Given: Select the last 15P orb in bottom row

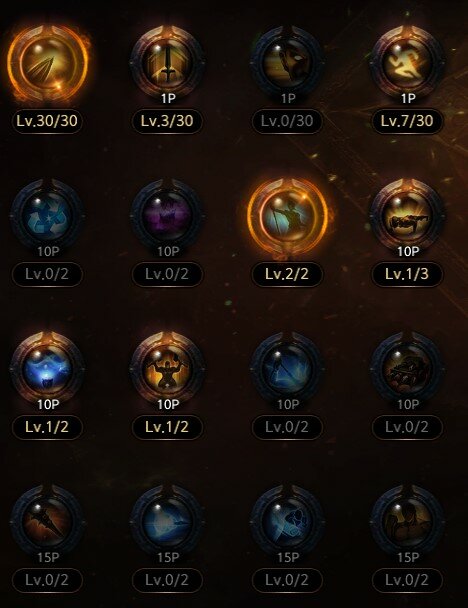Looking at the screenshot, I should 408,522.
